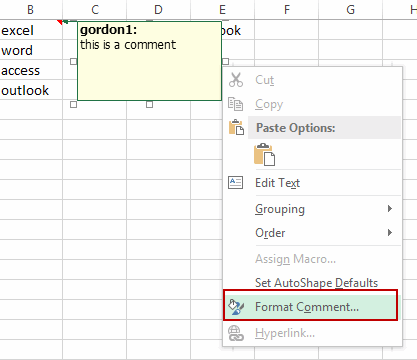
Task: Expand the Order submenu arrow
Action: 390,232
